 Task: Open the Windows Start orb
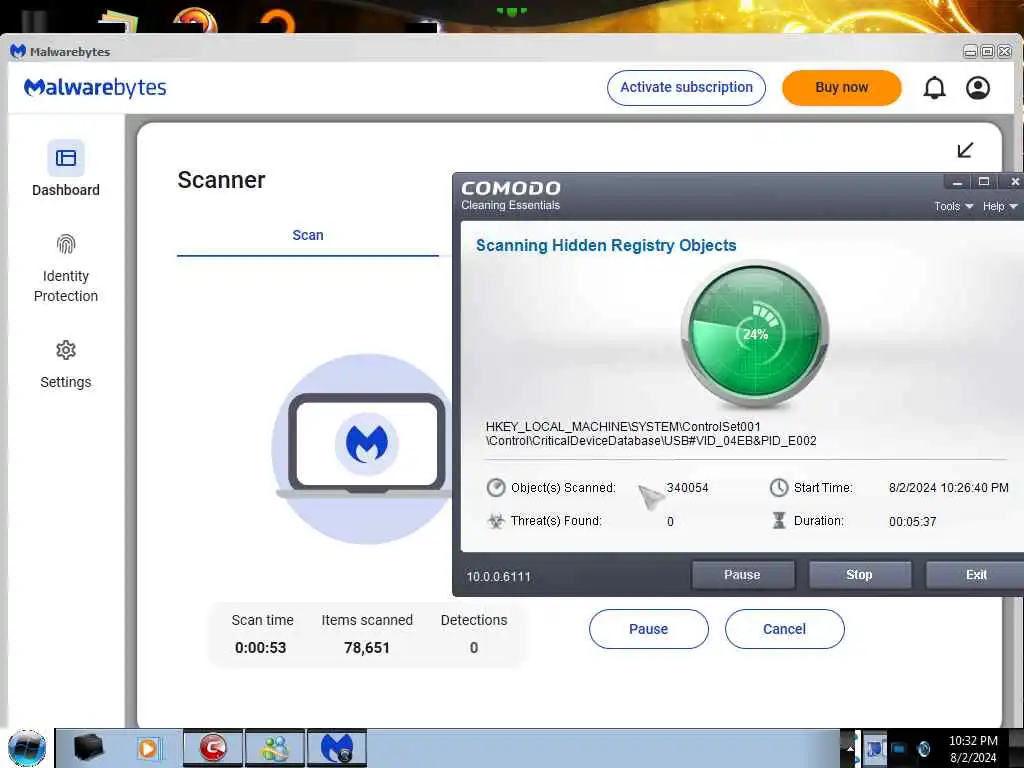[x=27, y=748]
